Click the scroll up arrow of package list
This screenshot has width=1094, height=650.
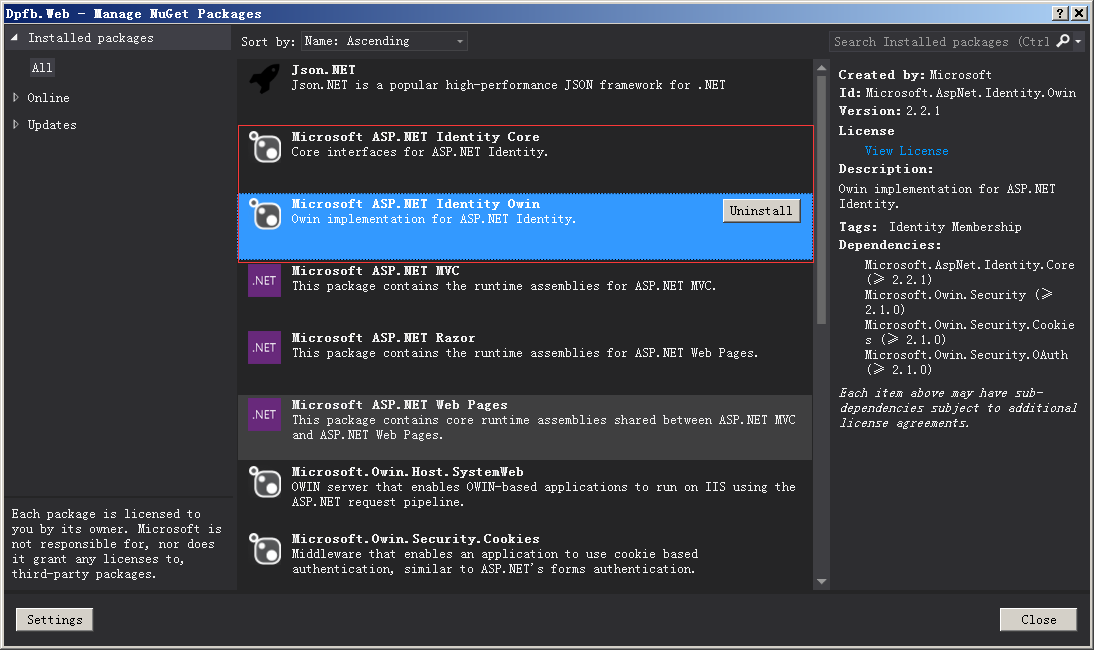coord(821,68)
